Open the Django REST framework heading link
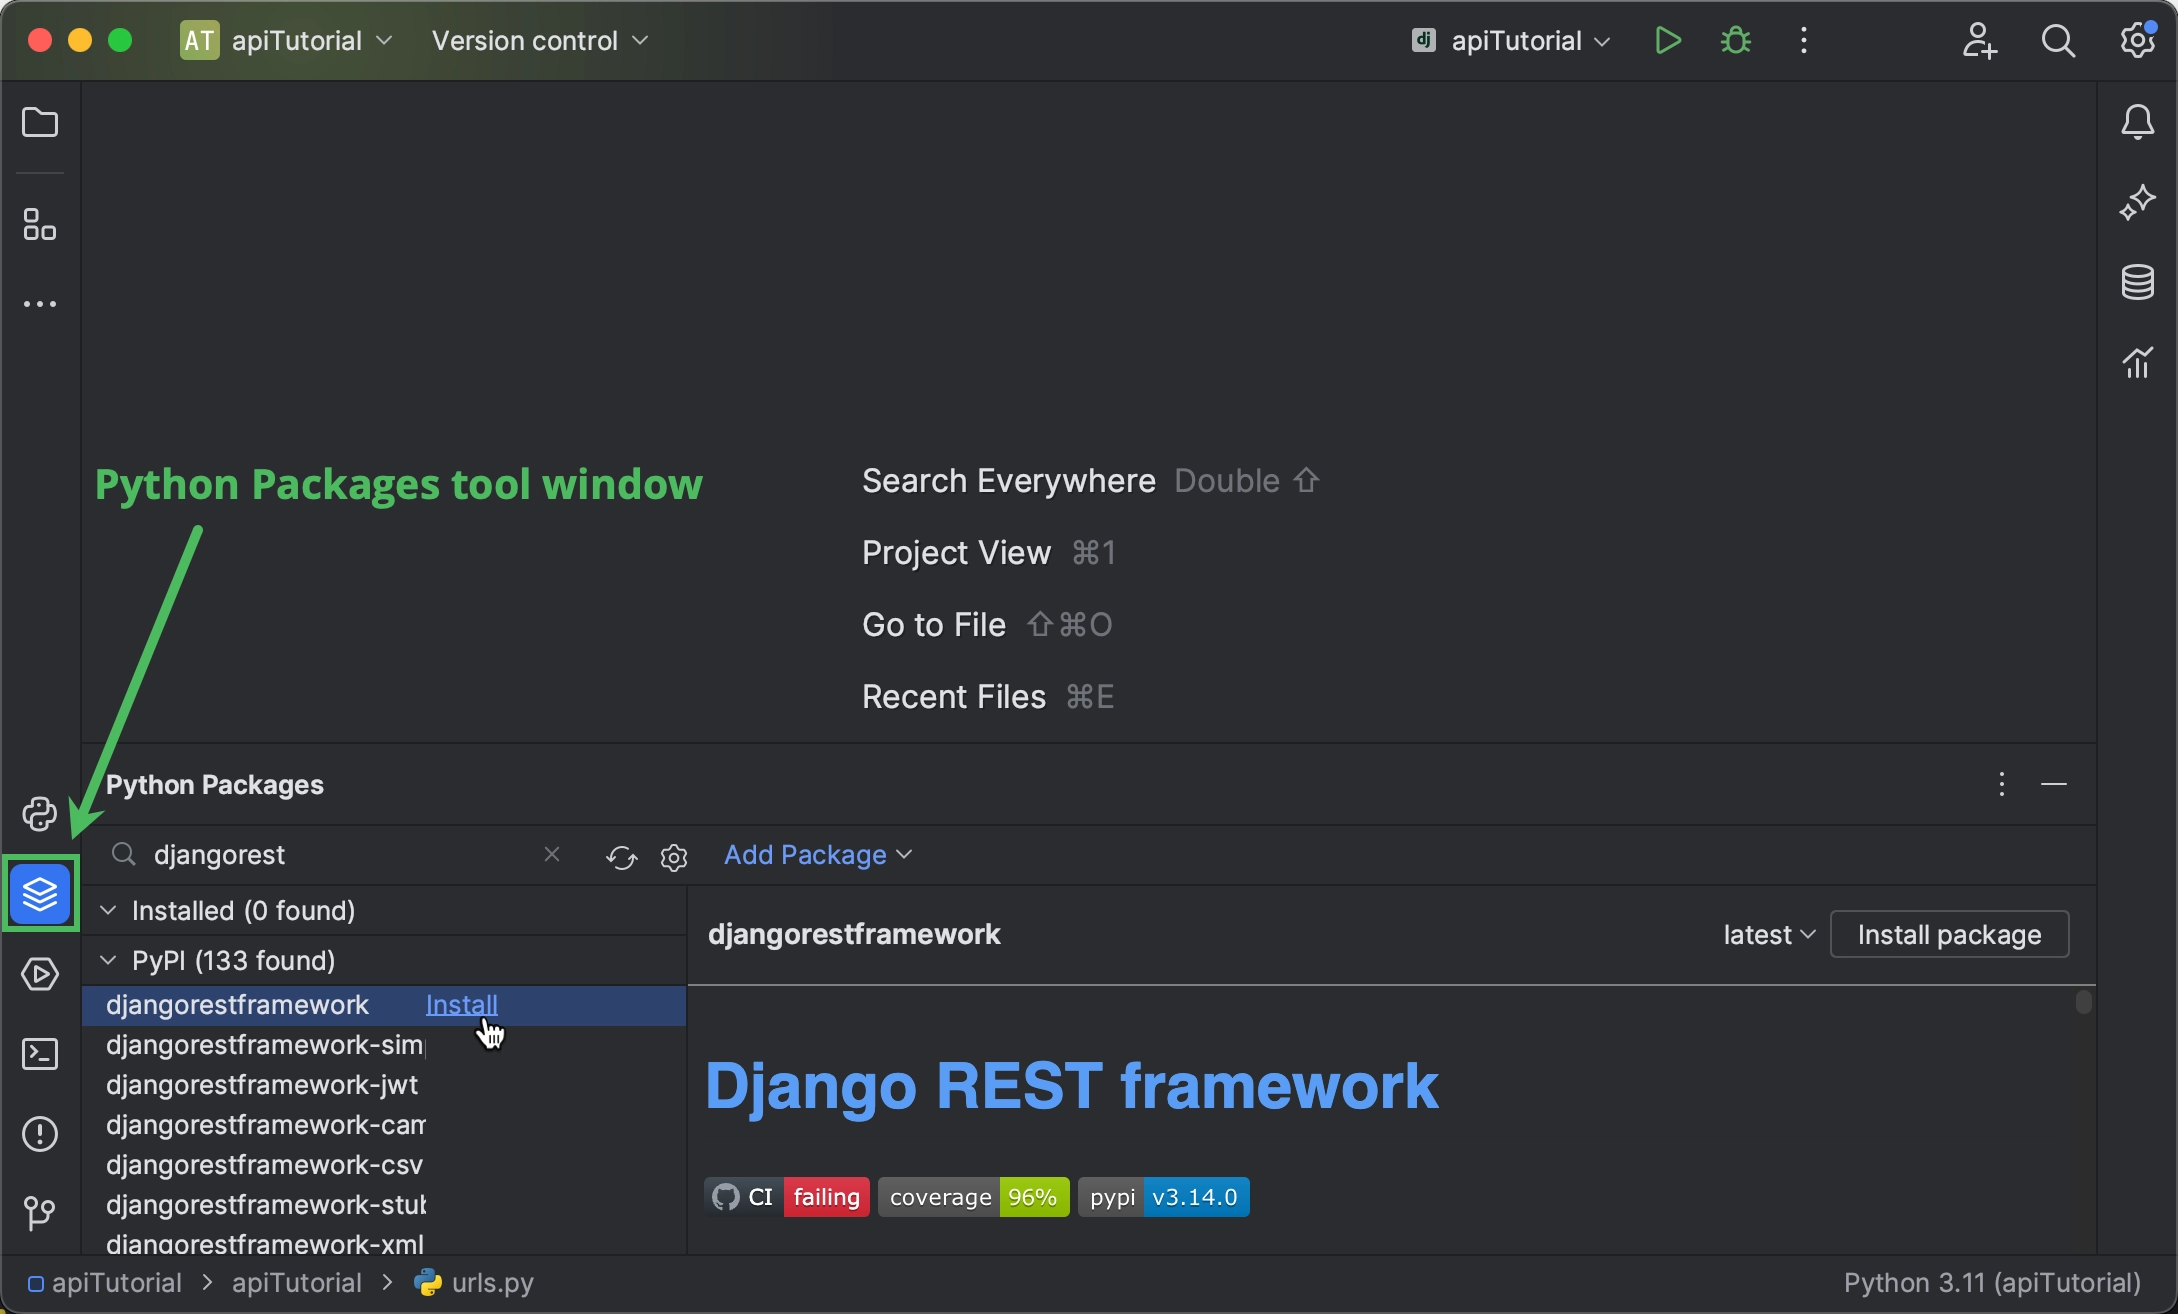The width and height of the screenshot is (2178, 1314). click(1071, 1086)
